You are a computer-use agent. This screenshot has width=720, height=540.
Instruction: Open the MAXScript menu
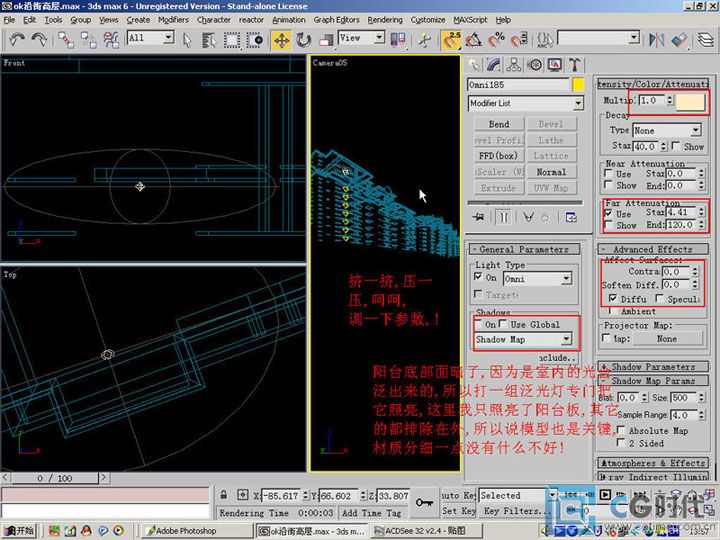[470, 20]
